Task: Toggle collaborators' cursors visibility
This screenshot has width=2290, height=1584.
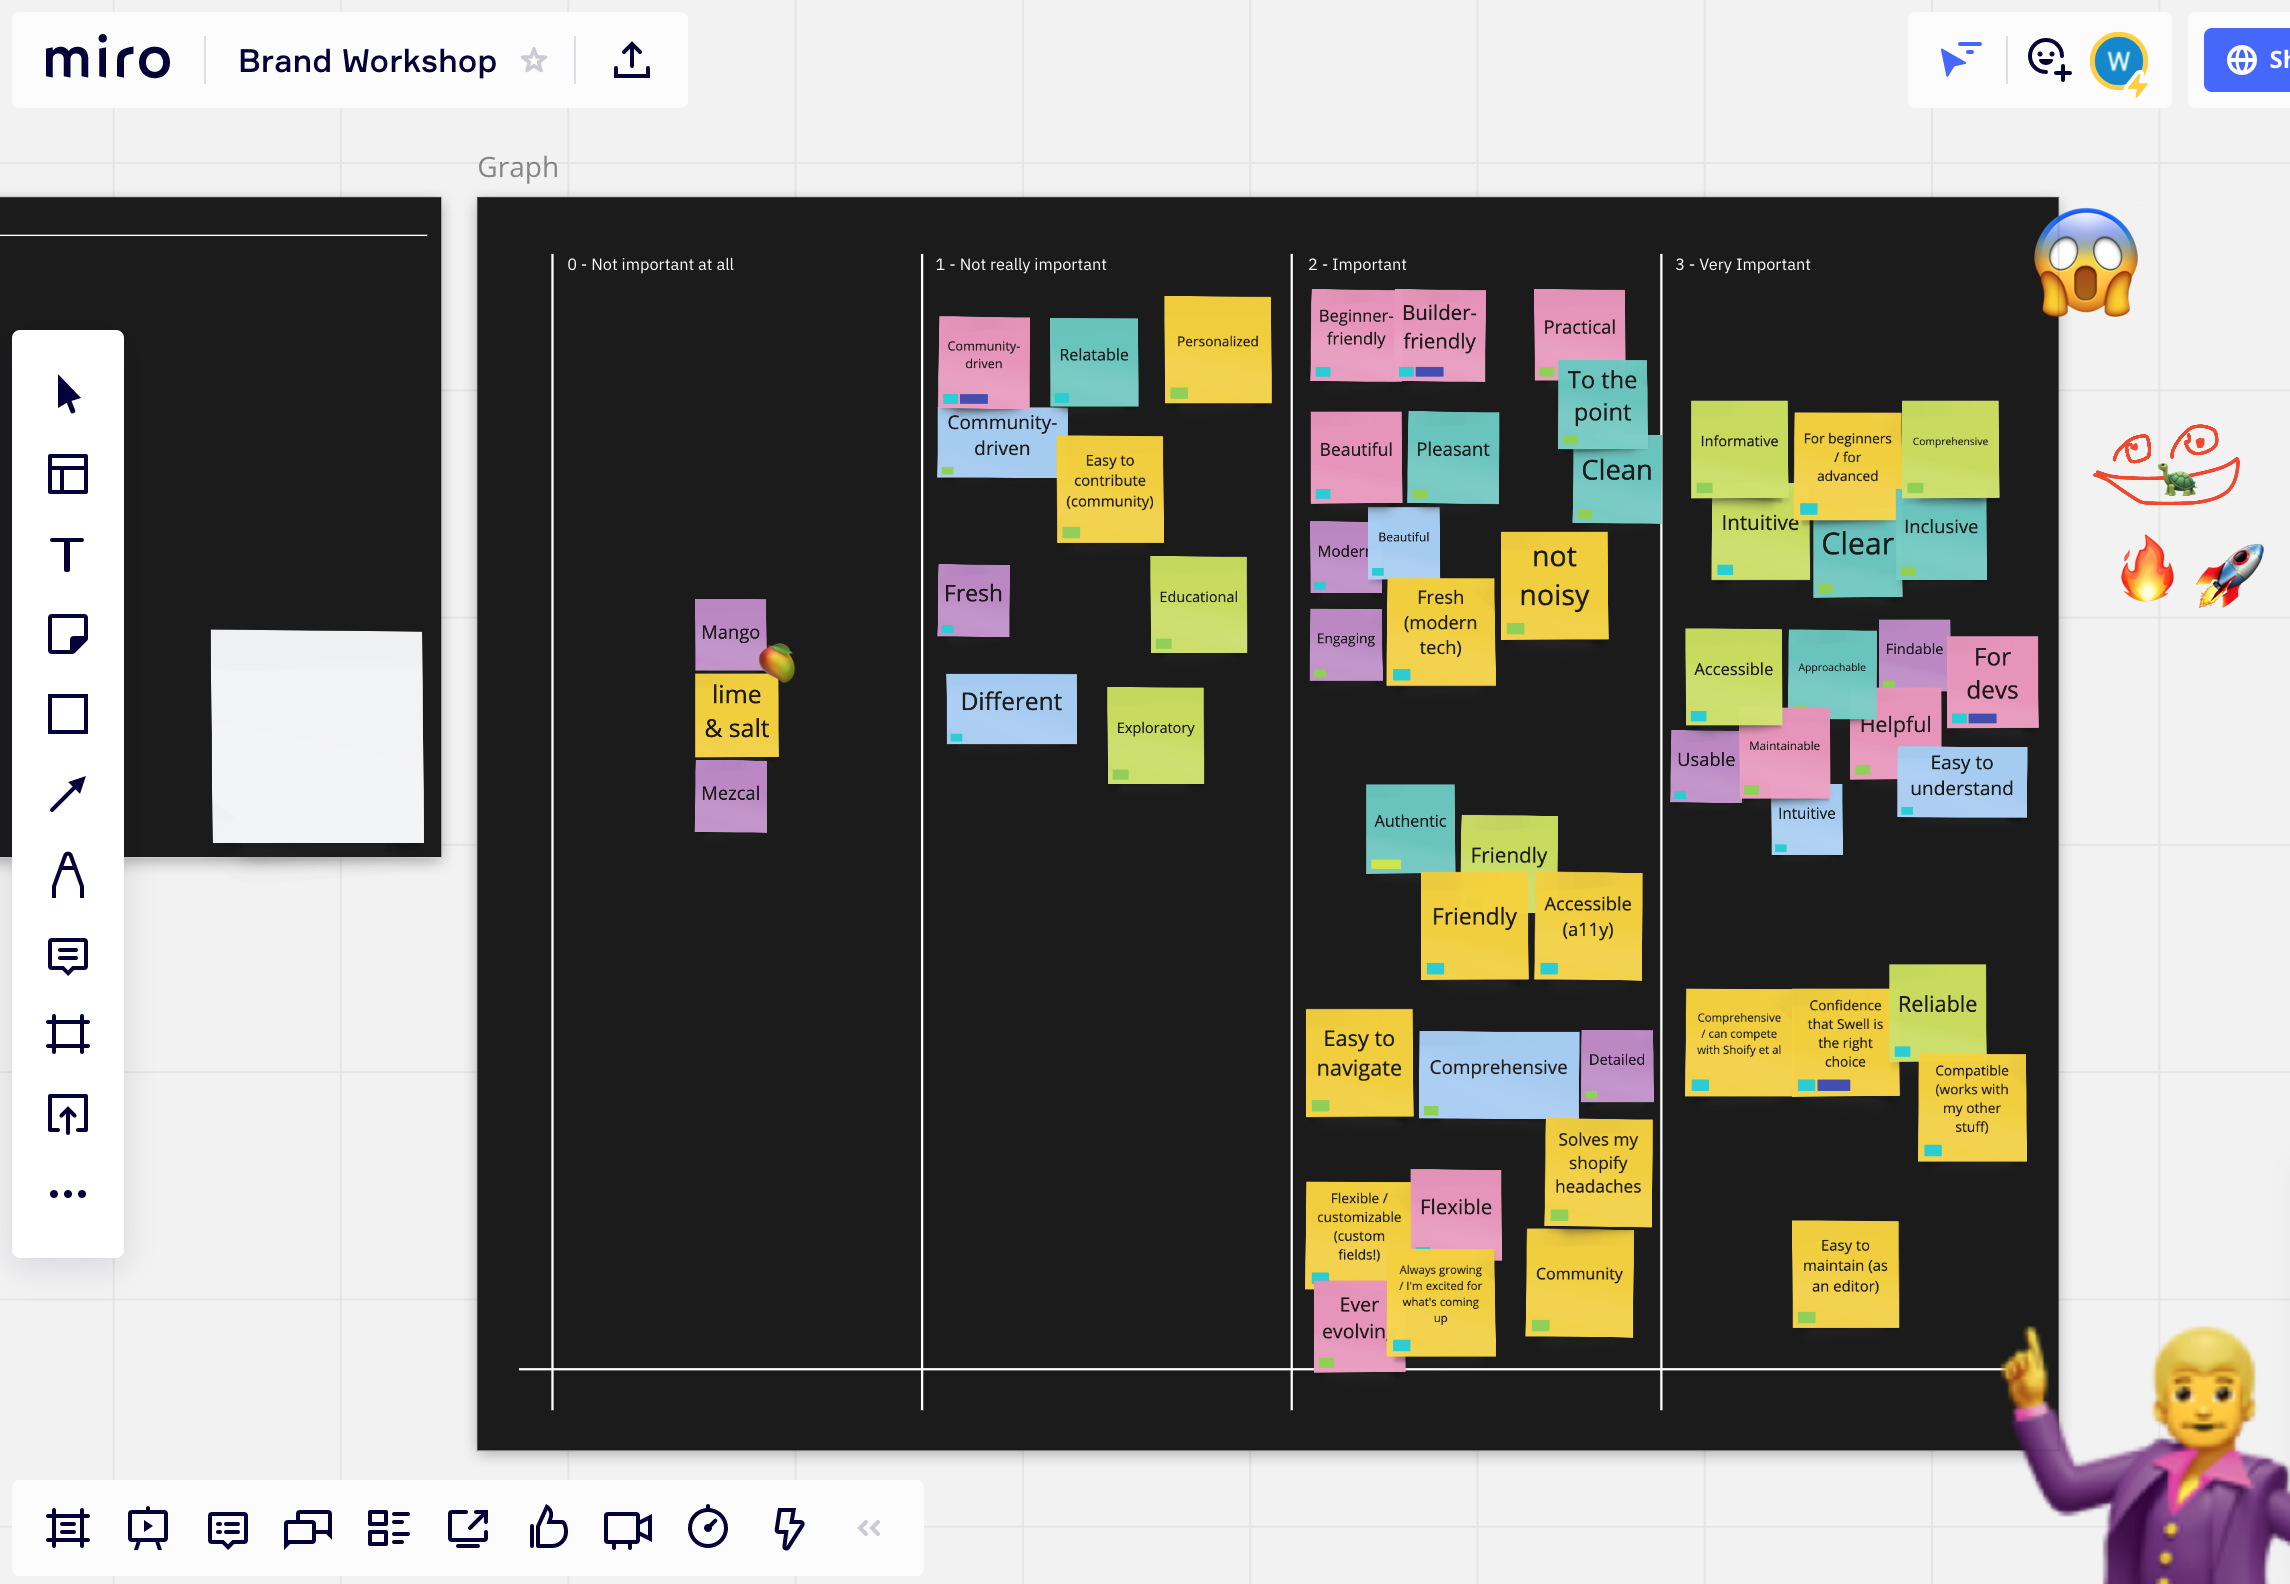Action: (1959, 60)
